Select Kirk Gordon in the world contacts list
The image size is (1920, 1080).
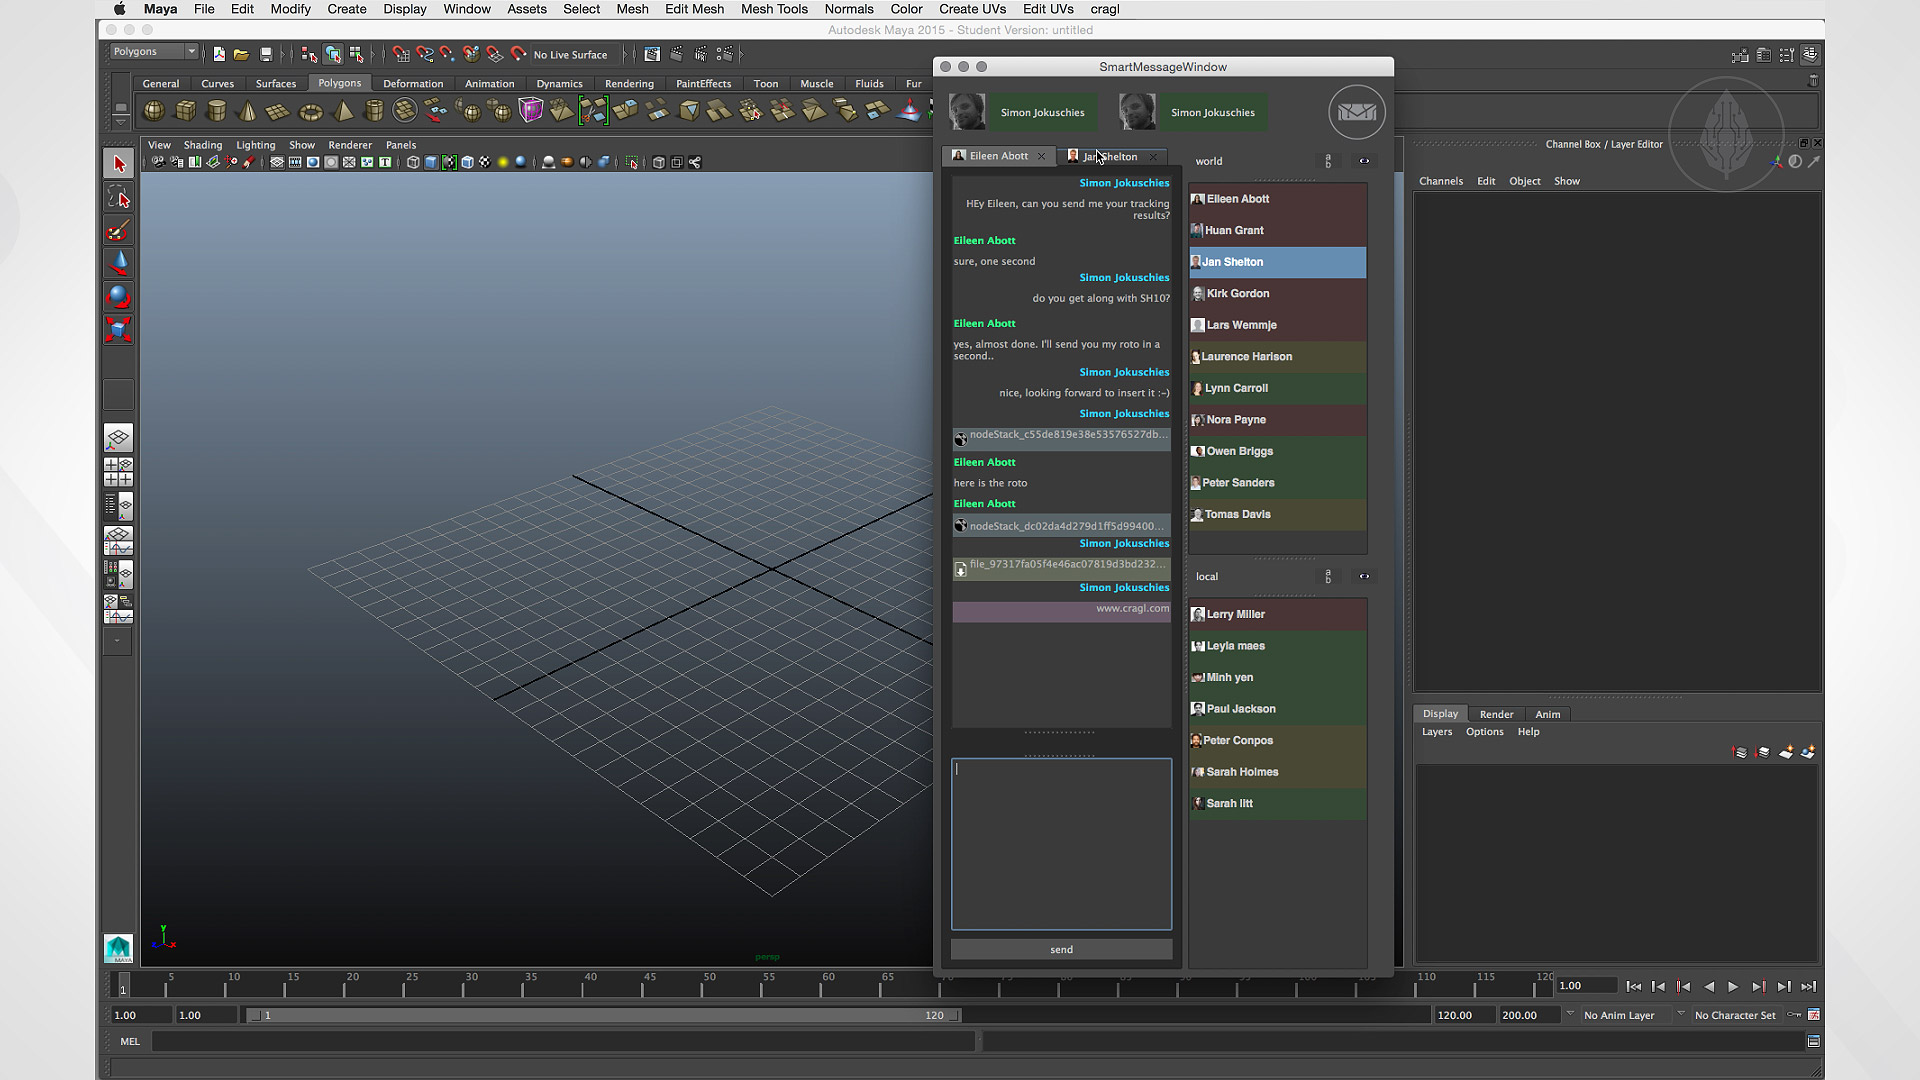point(1237,294)
